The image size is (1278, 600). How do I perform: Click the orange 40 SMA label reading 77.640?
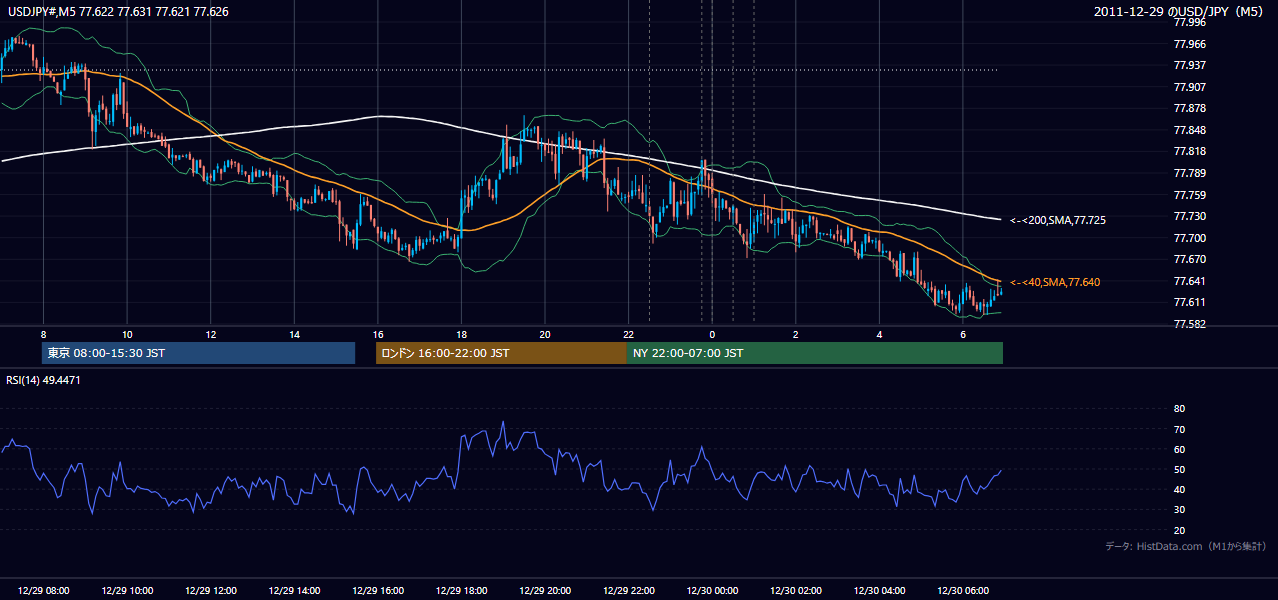point(1055,282)
